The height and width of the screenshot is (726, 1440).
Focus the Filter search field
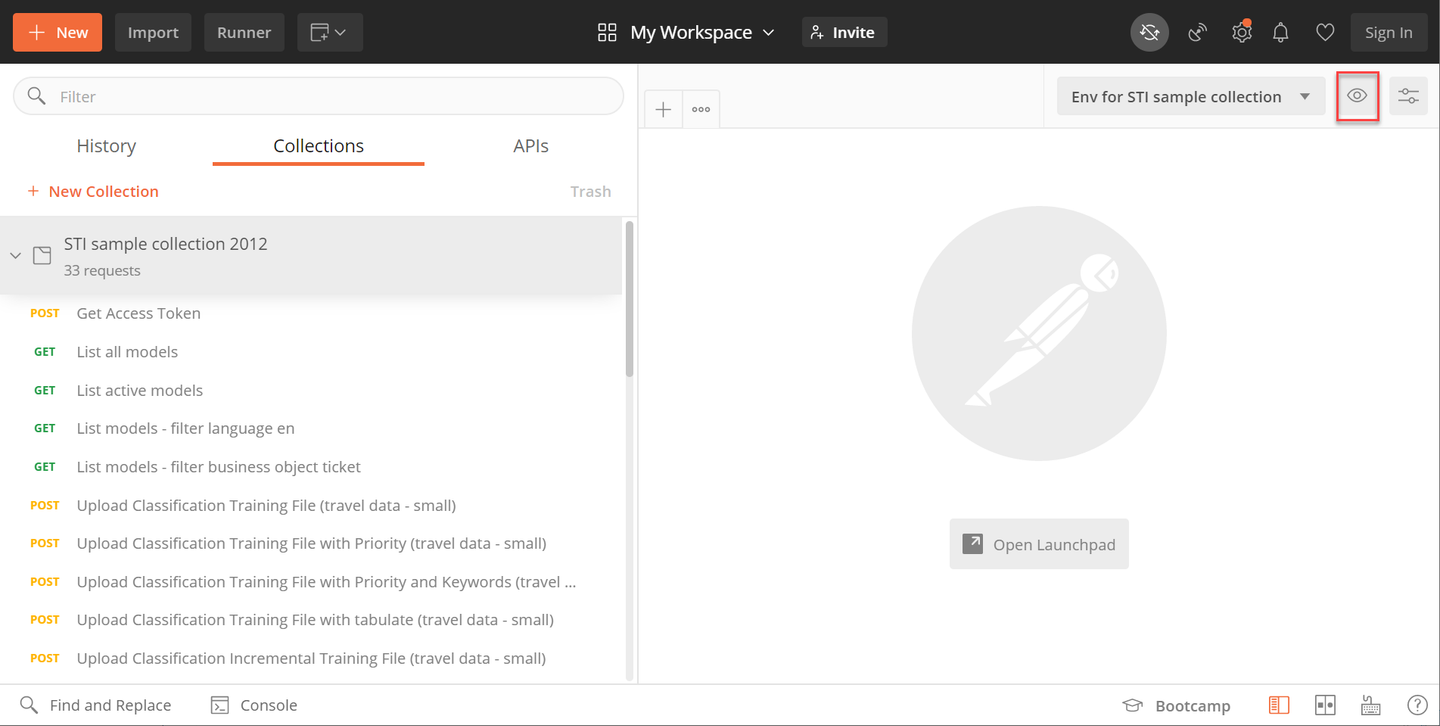318,96
